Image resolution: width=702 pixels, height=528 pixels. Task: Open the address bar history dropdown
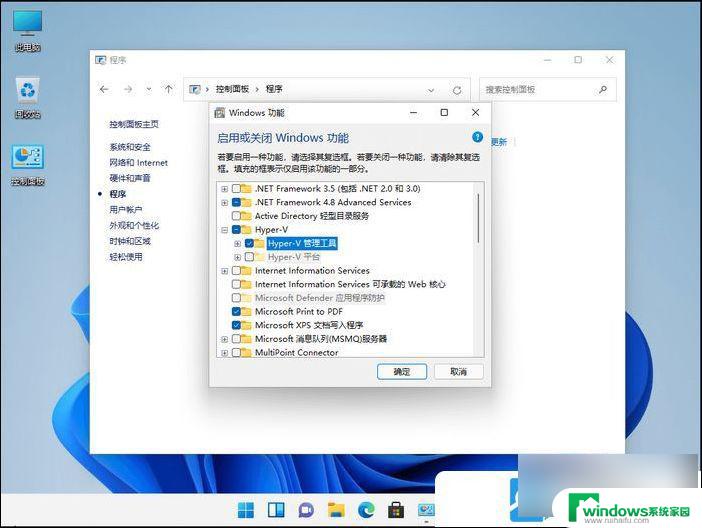(431, 90)
